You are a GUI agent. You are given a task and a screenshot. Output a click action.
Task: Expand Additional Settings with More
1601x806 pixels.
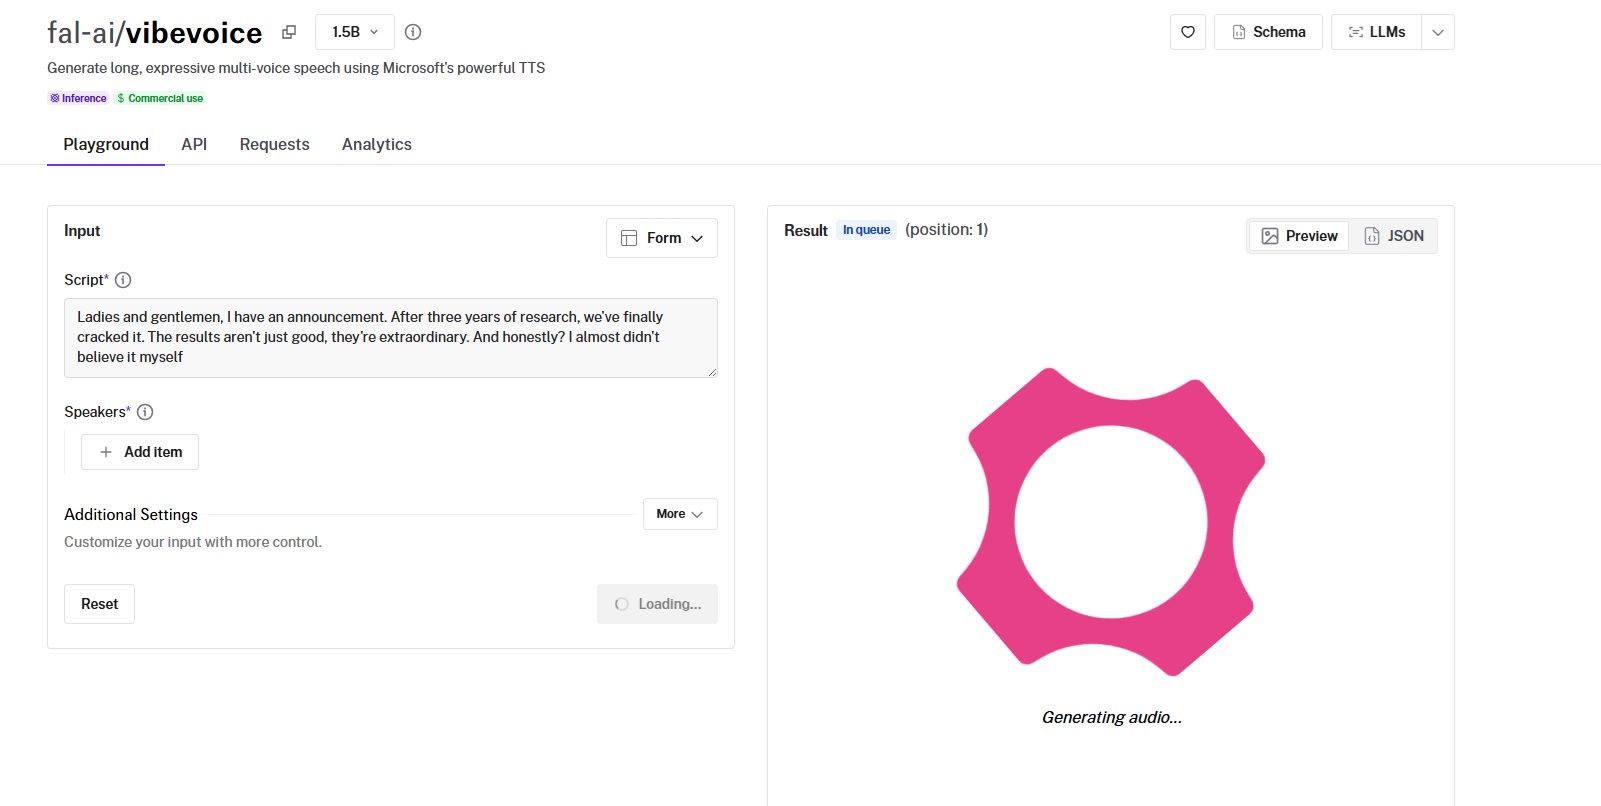pyautogui.click(x=679, y=514)
